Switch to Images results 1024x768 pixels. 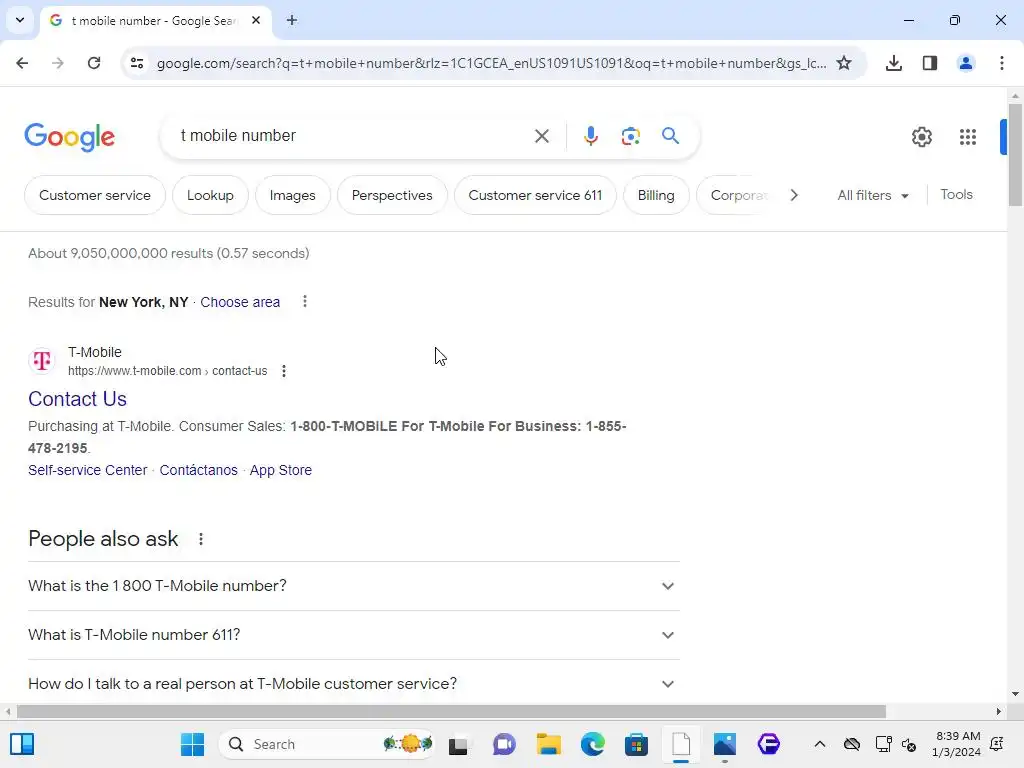pos(292,195)
